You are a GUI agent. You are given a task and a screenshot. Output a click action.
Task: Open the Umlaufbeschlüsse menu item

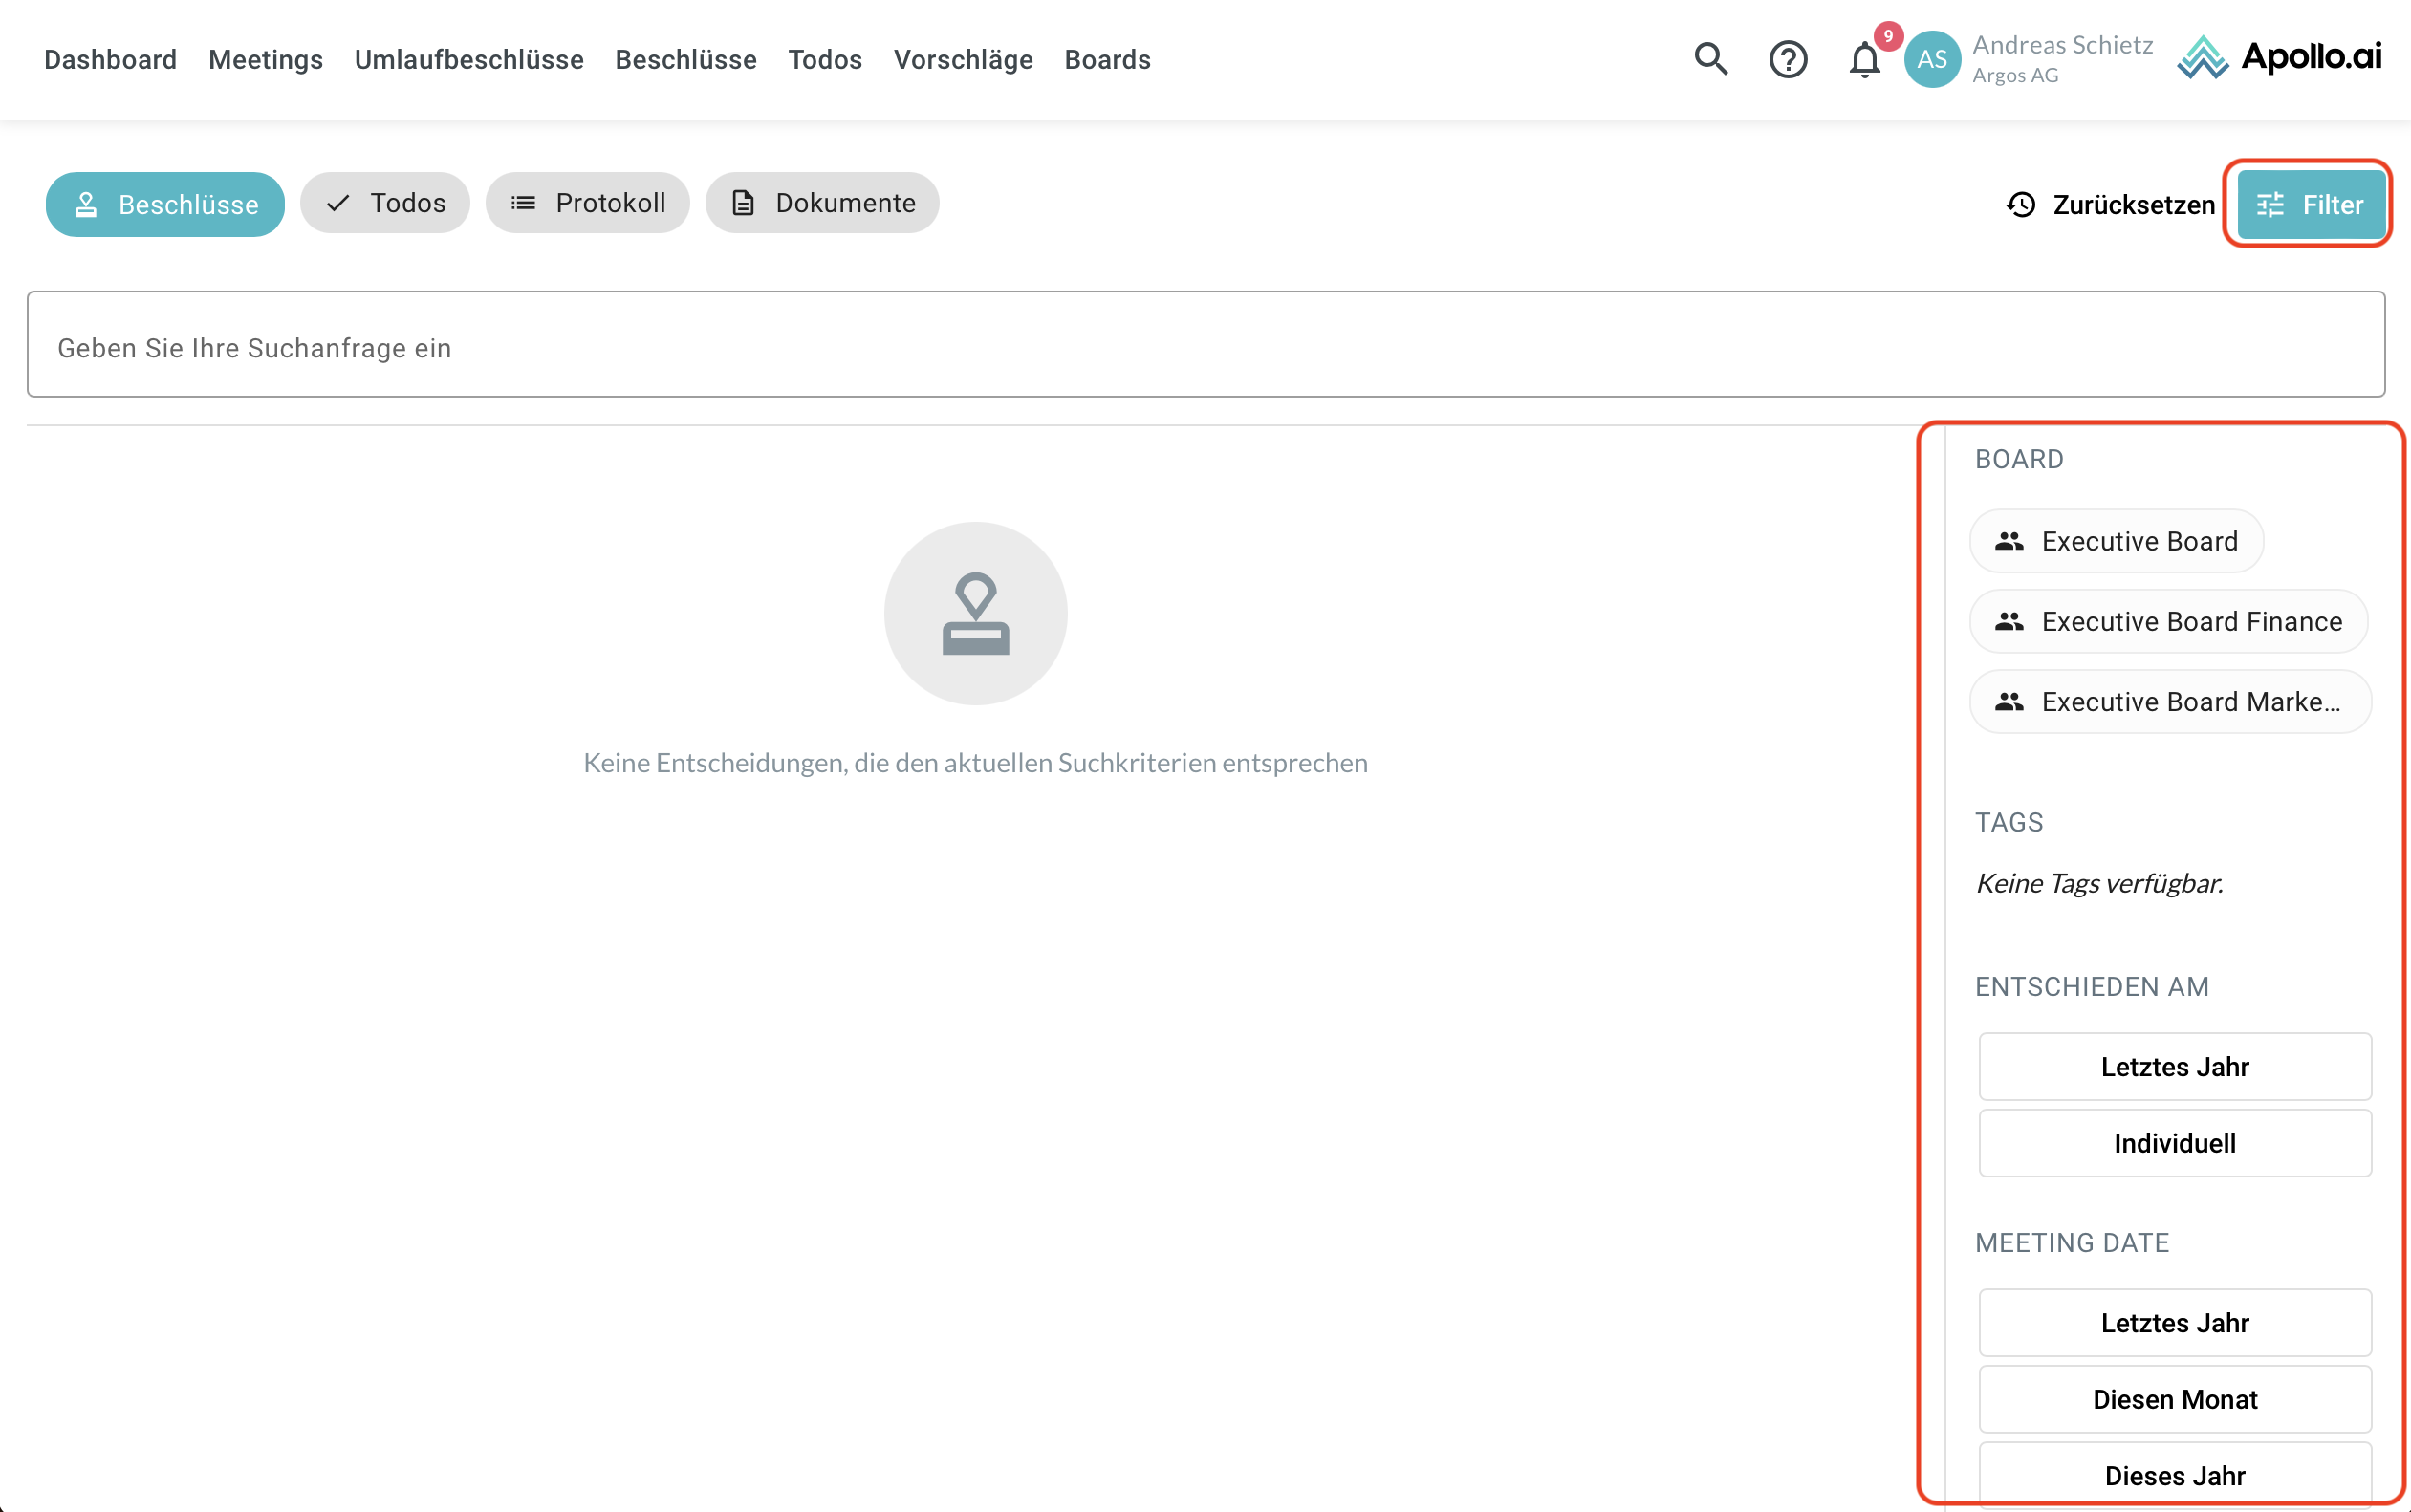[468, 60]
